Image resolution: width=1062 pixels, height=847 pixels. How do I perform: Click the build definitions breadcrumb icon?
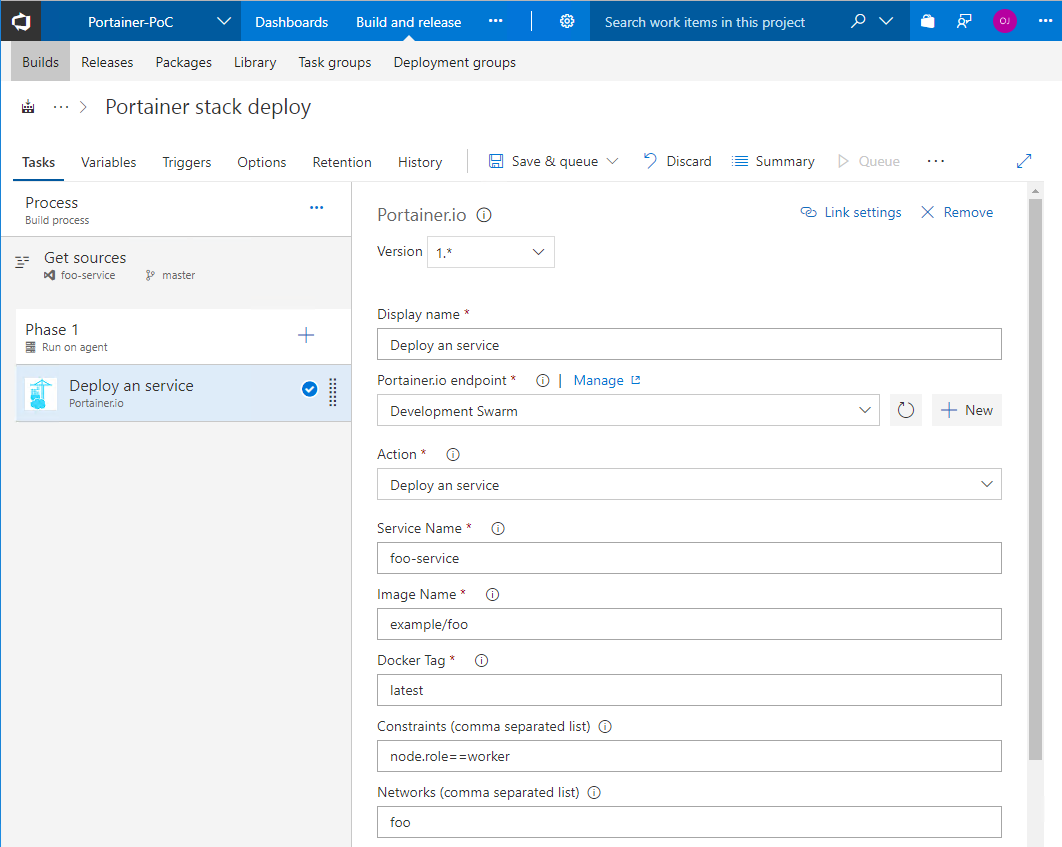(x=28, y=107)
